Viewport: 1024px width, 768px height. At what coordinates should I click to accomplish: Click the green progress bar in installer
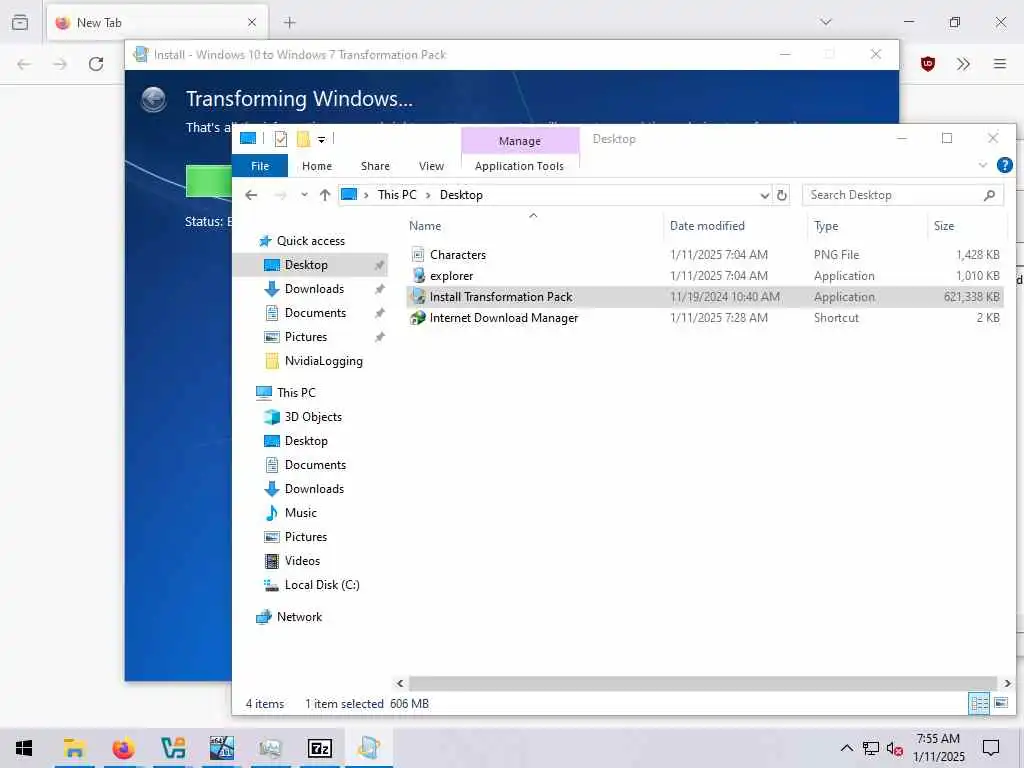(x=208, y=181)
